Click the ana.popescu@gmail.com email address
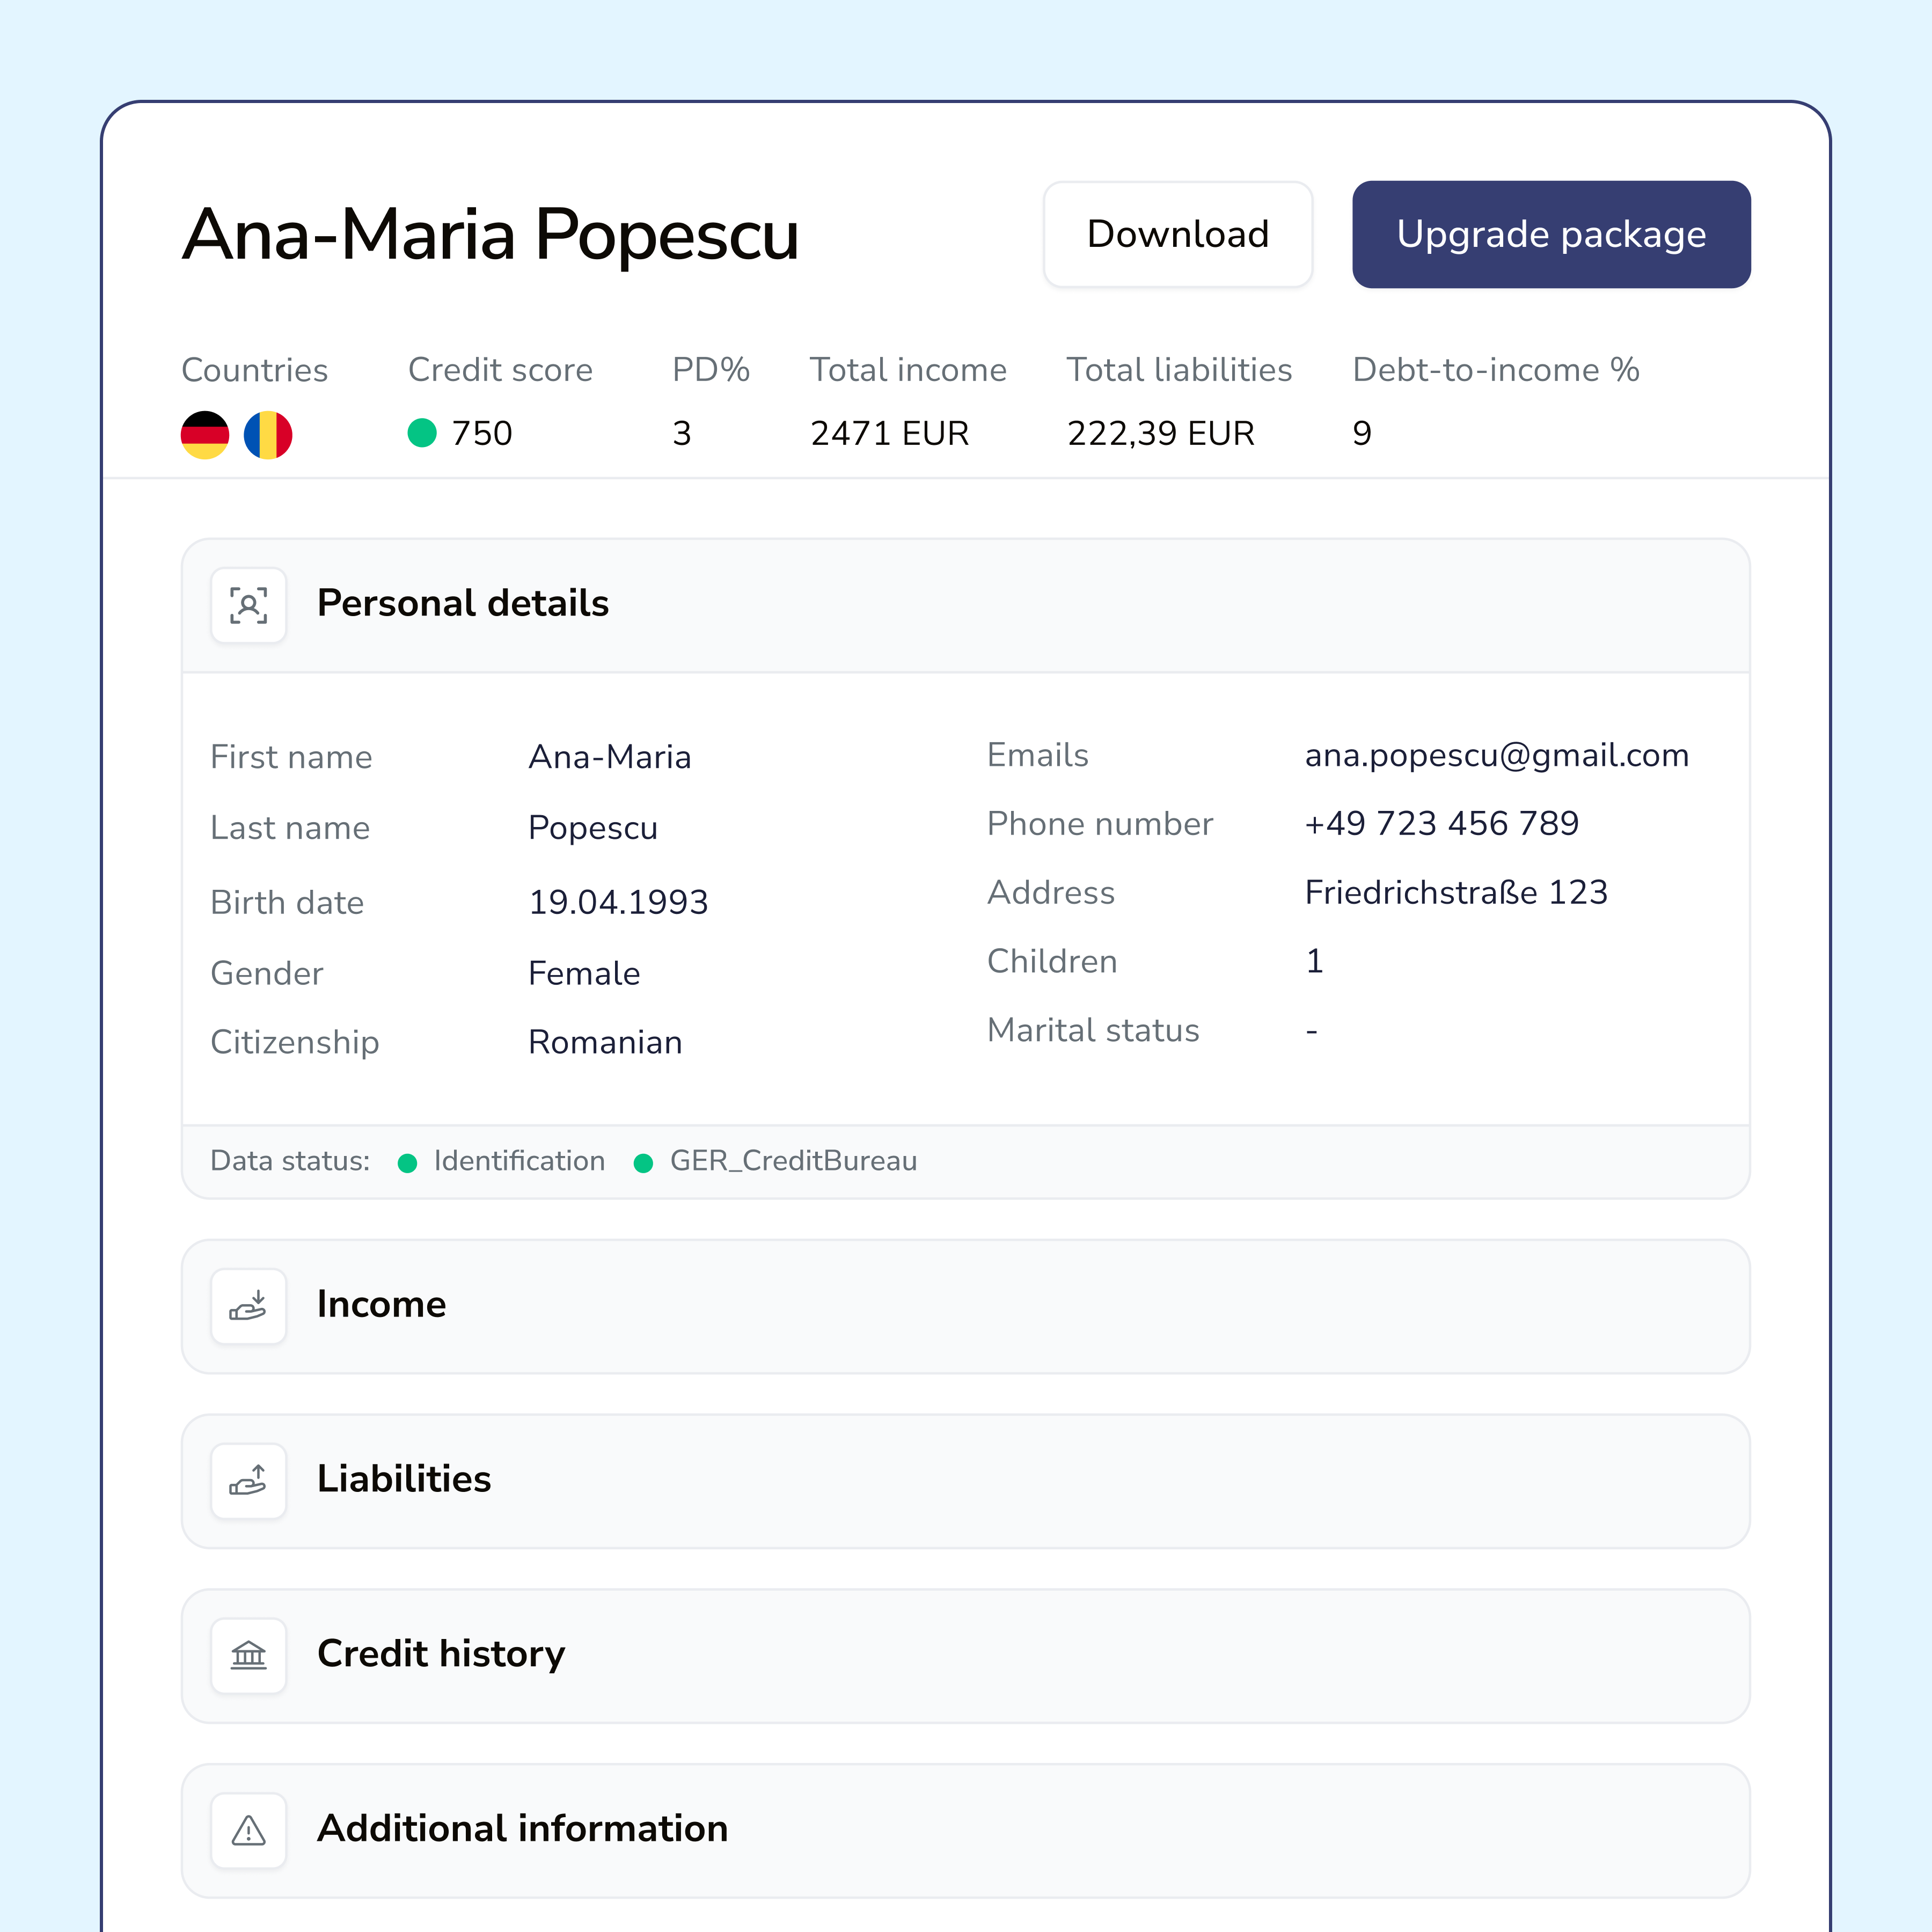The height and width of the screenshot is (1932, 1932). 1496,755
